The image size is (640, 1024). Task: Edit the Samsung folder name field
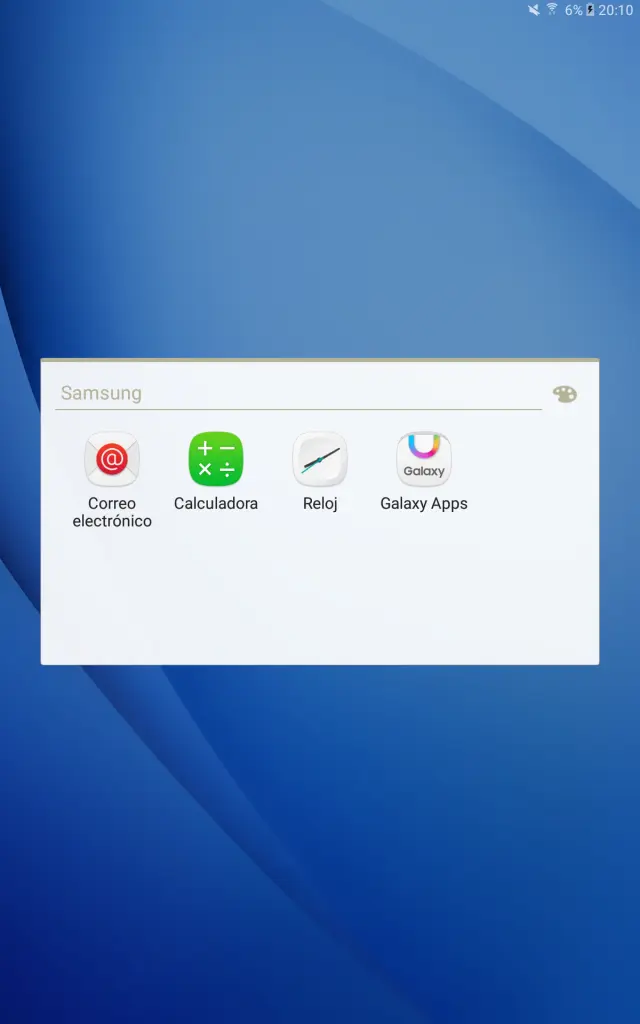pyautogui.click(x=298, y=393)
